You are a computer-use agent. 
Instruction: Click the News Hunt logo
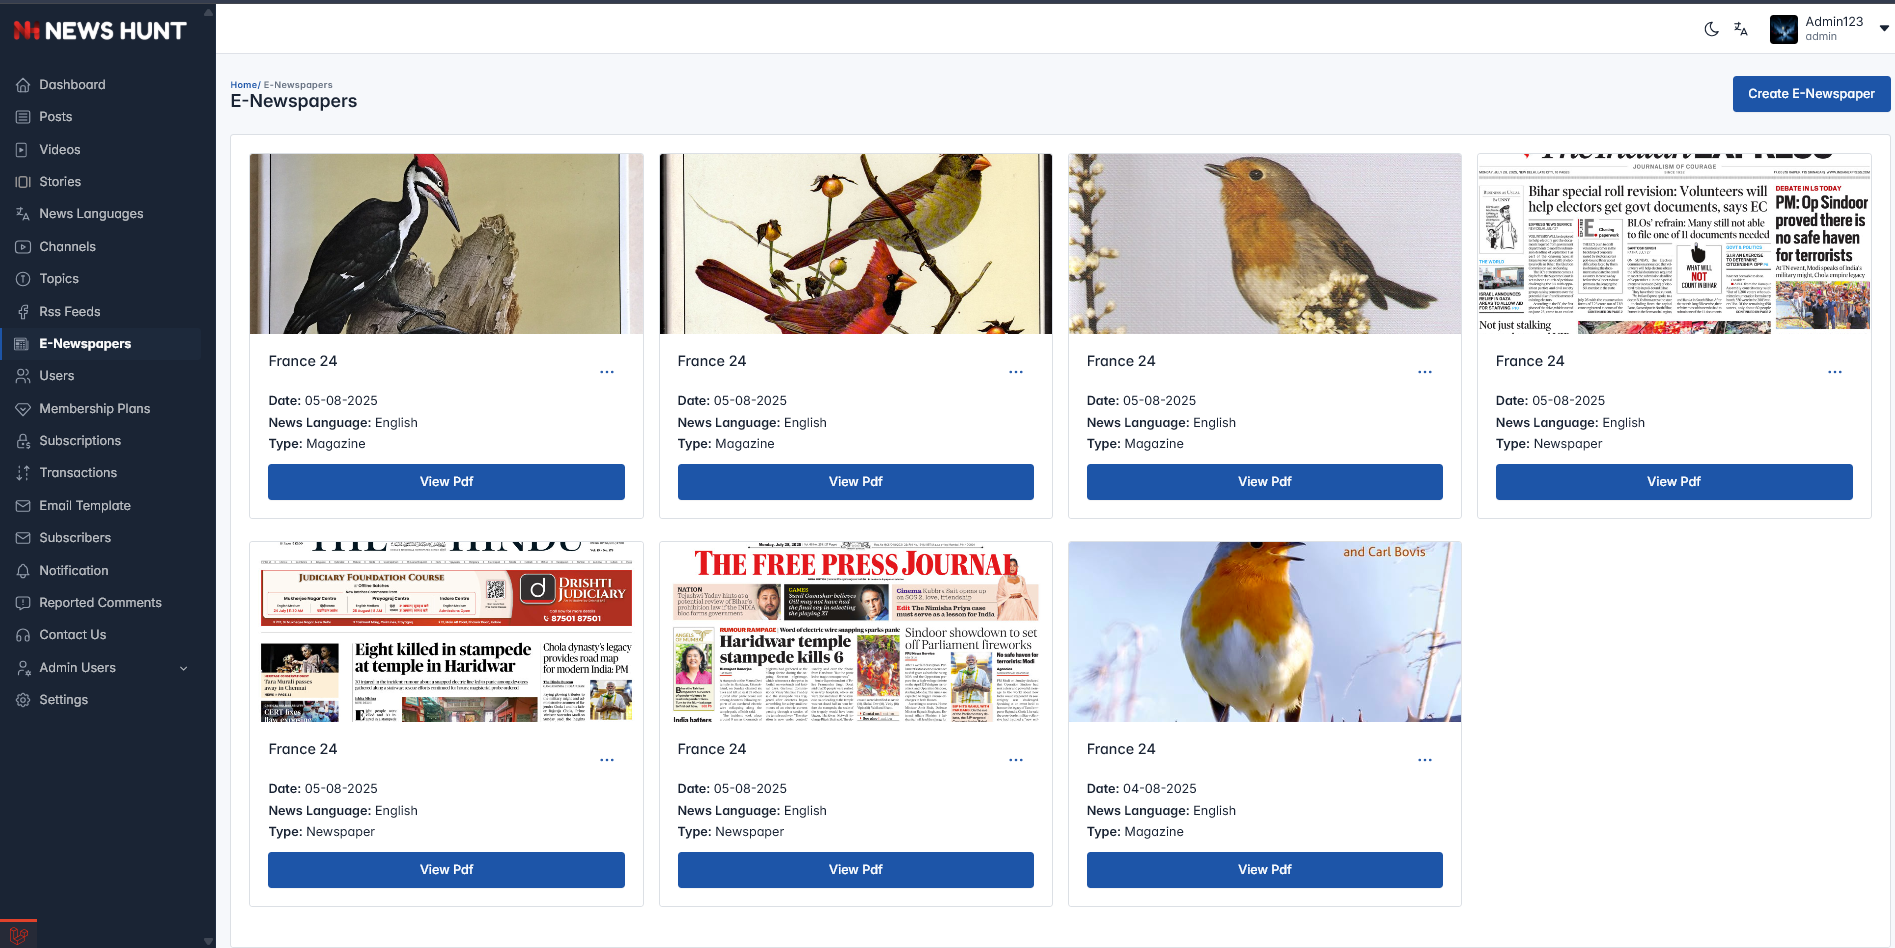(100, 31)
